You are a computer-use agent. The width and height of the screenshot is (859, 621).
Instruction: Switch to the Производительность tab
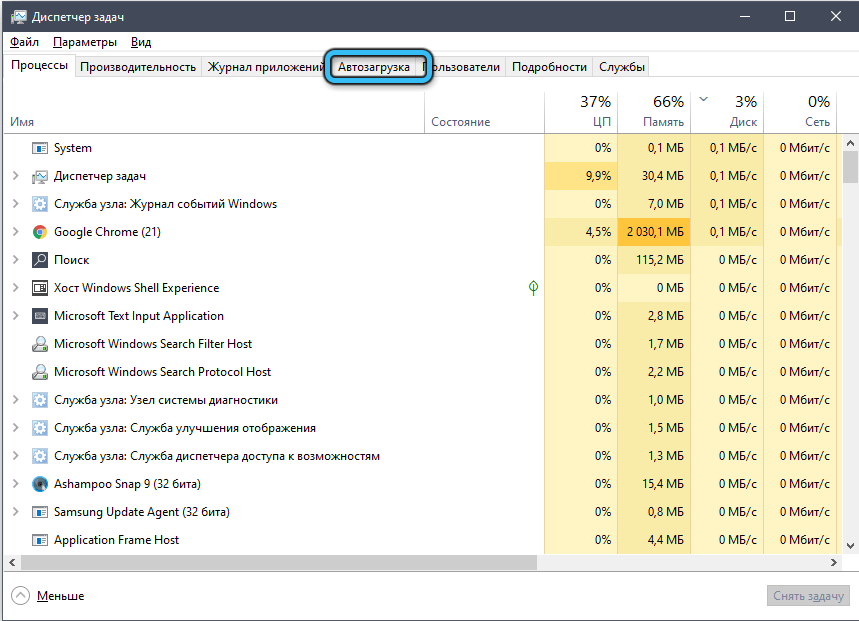(x=138, y=67)
